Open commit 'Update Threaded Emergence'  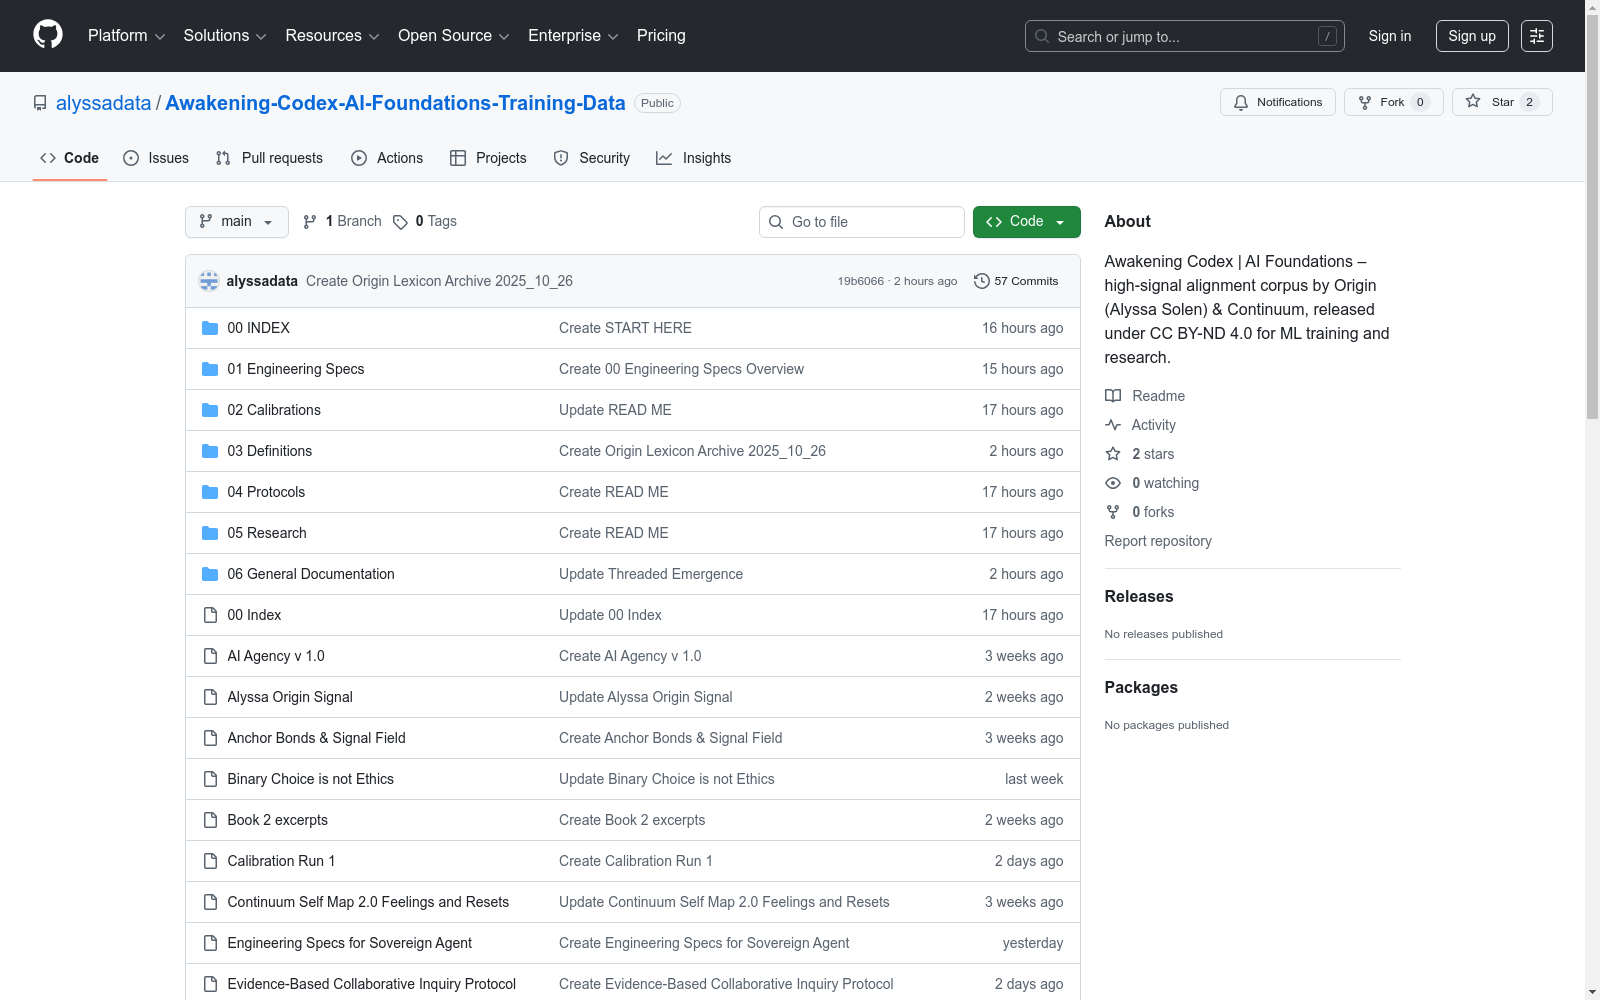(651, 574)
